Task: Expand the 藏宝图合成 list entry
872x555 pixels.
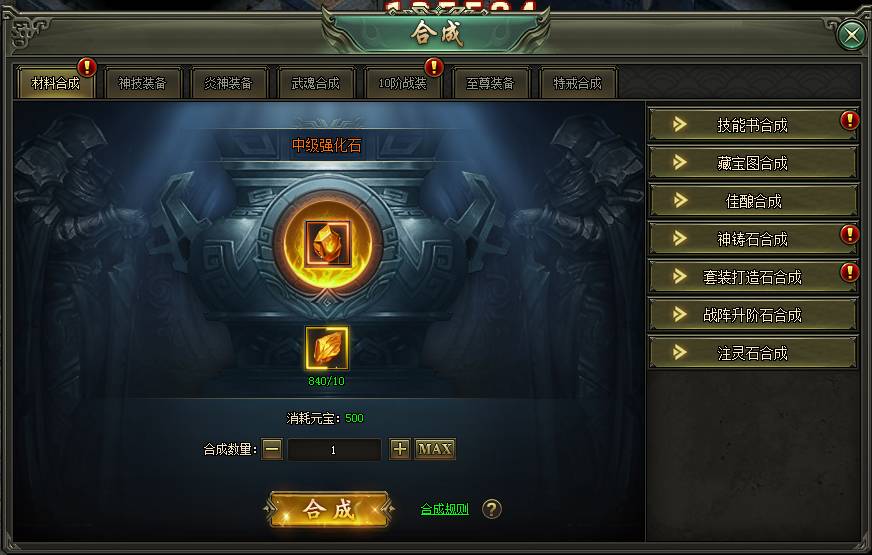Action: [x=753, y=162]
